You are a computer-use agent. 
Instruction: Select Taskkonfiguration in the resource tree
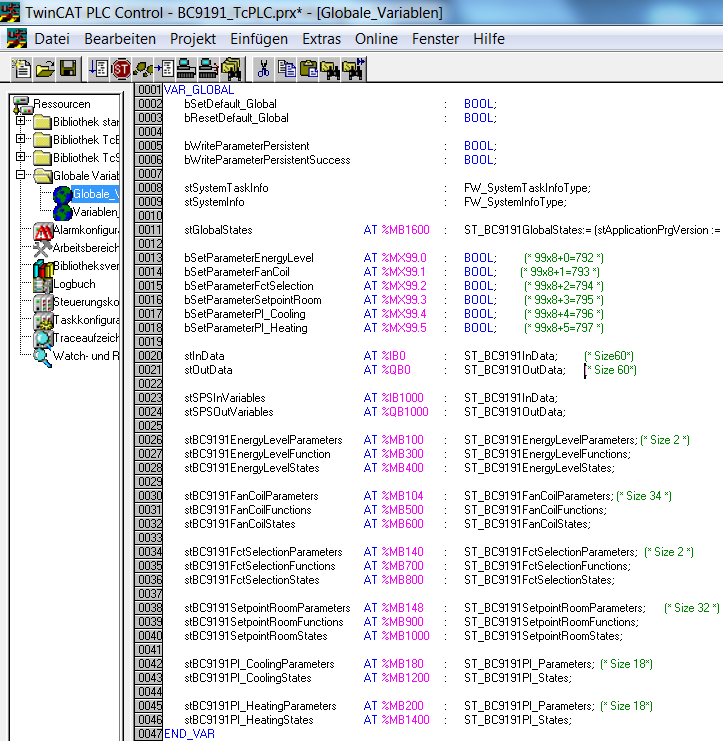point(85,320)
